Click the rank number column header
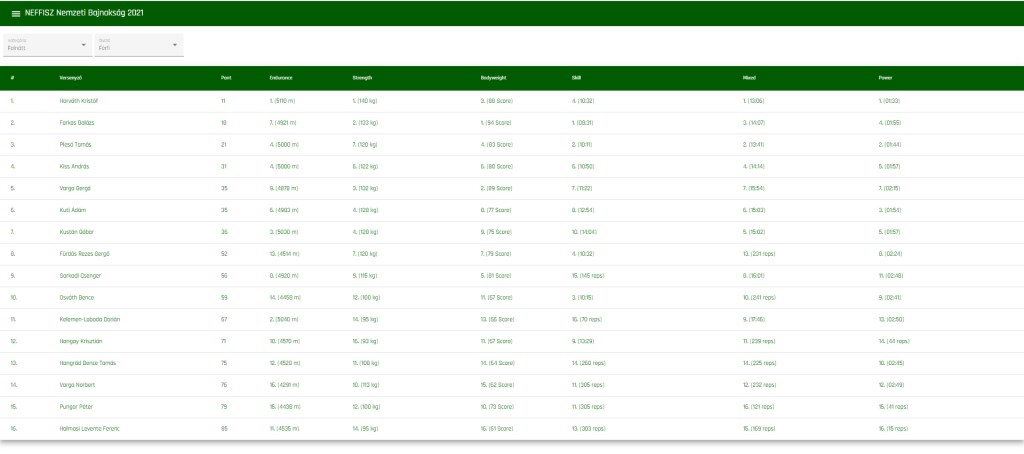Viewport: 1024px width, 454px height. click(12, 77)
